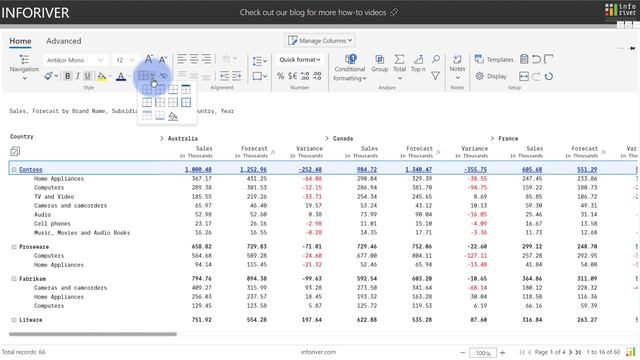Open the Conditional formatting dropdown

point(350,68)
